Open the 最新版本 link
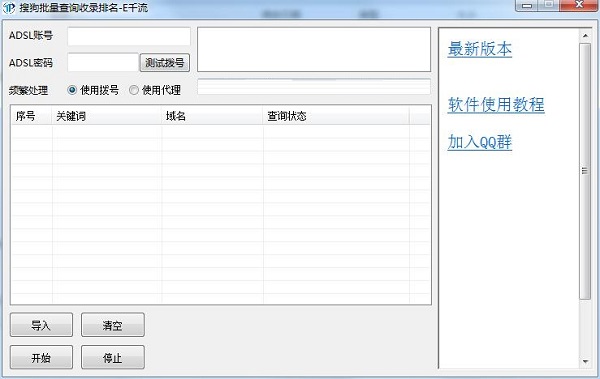 click(479, 49)
